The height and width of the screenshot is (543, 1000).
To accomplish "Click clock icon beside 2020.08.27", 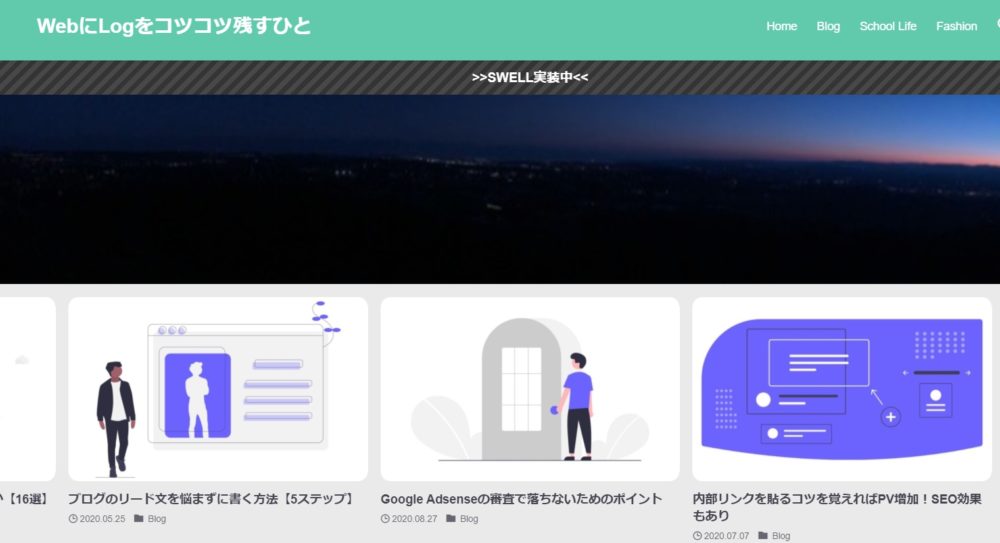I will click(385, 519).
